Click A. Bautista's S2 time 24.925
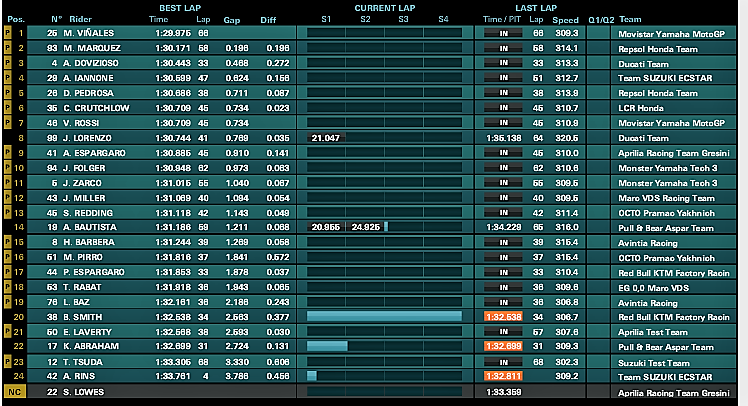Viewport: 748px width, 406px height. click(x=365, y=227)
